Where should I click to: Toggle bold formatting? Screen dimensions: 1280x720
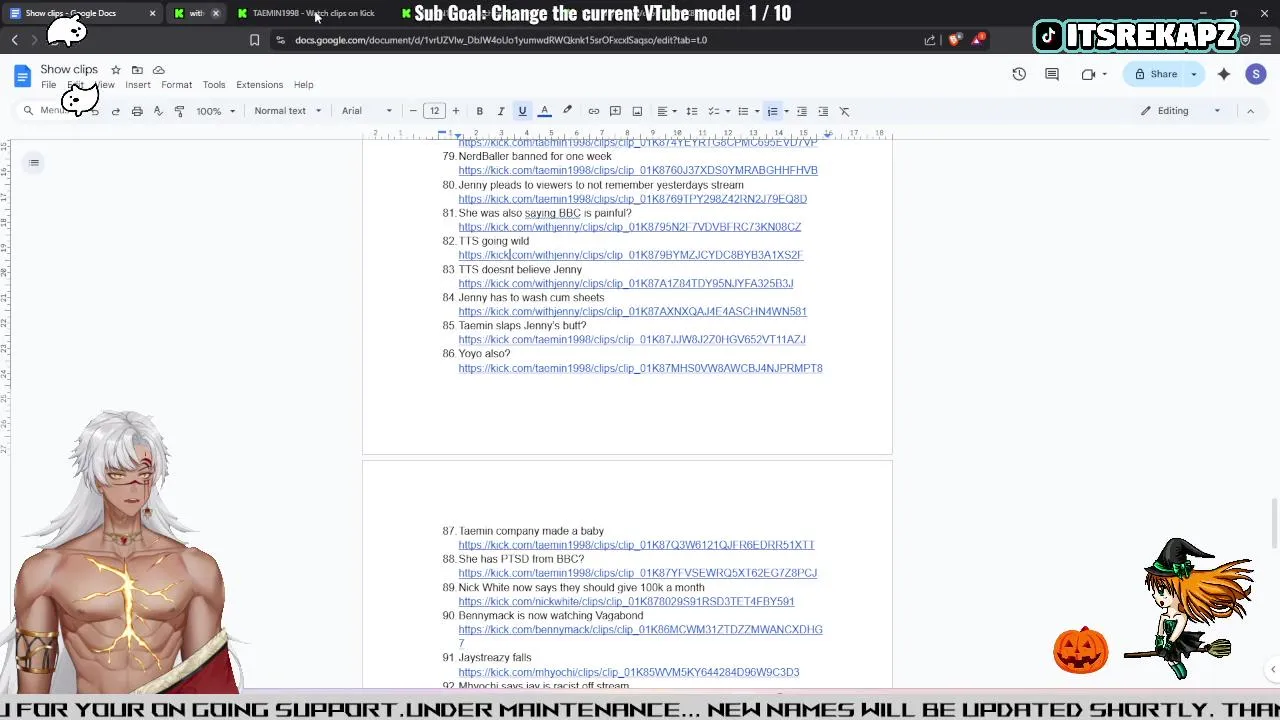pos(479,111)
